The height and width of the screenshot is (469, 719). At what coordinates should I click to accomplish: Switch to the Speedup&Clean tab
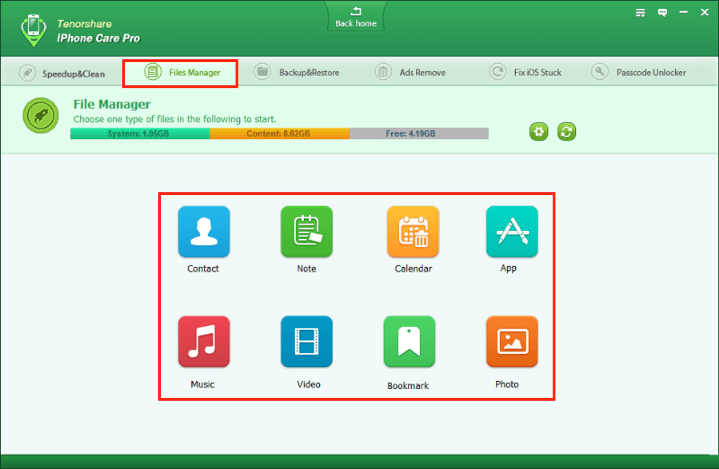pos(62,73)
